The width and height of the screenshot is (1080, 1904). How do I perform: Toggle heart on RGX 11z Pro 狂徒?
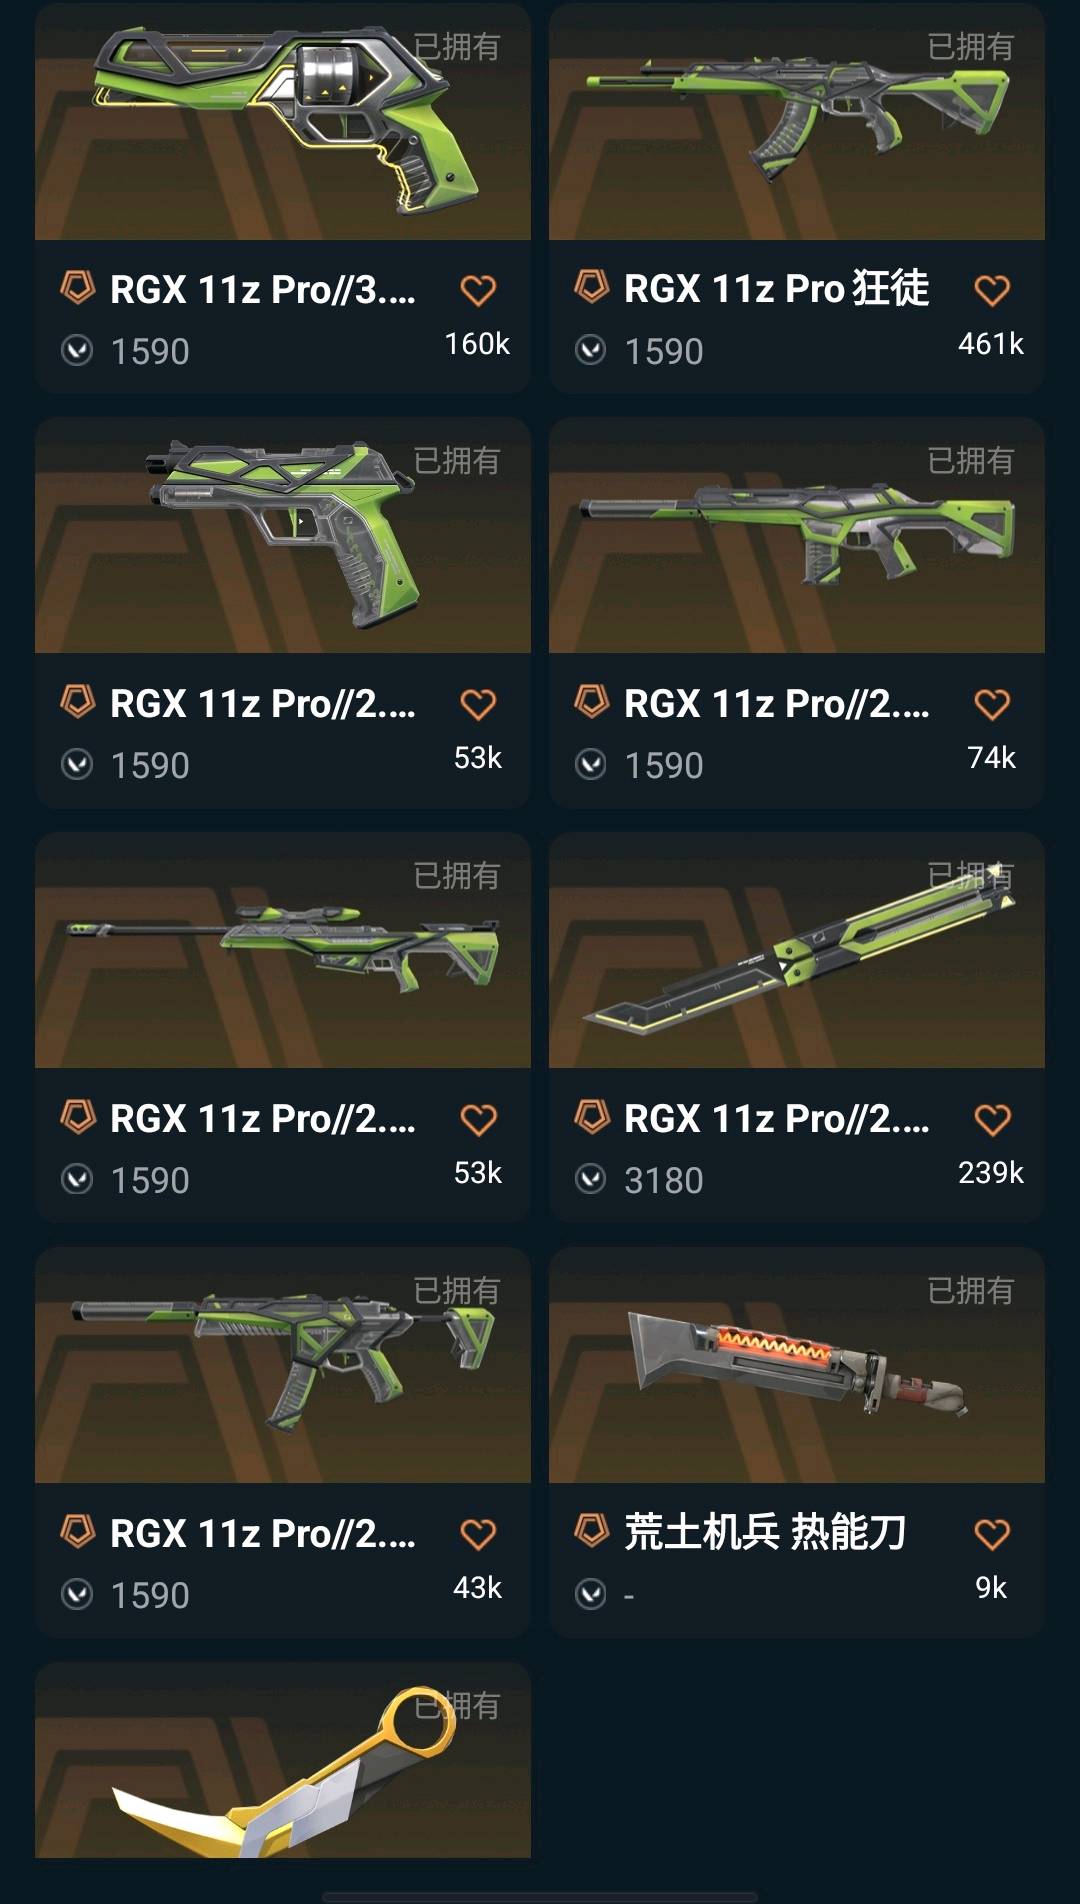[992, 290]
